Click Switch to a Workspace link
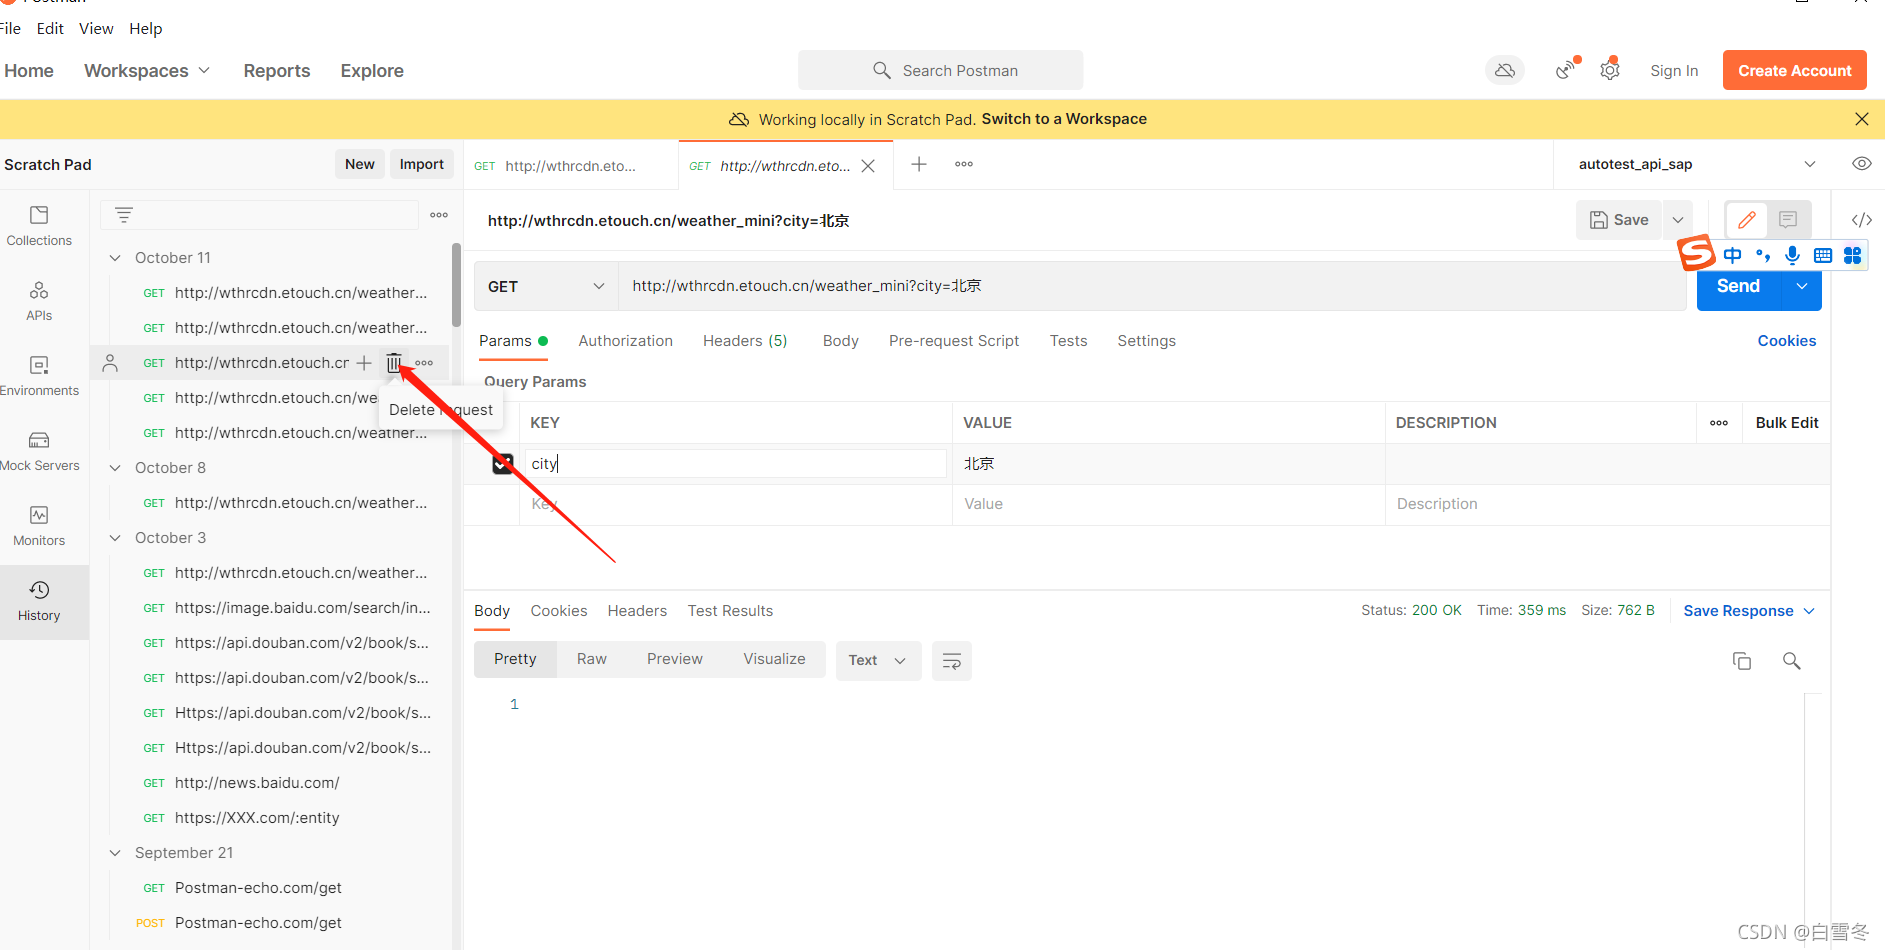The image size is (1885, 950). [1064, 119]
